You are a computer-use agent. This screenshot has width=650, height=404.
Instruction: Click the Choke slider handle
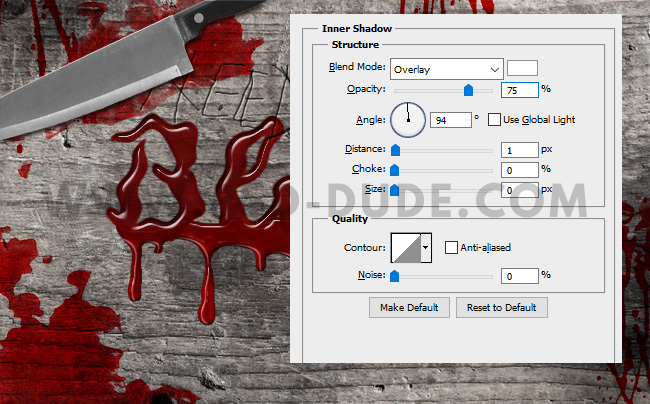click(x=395, y=169)
